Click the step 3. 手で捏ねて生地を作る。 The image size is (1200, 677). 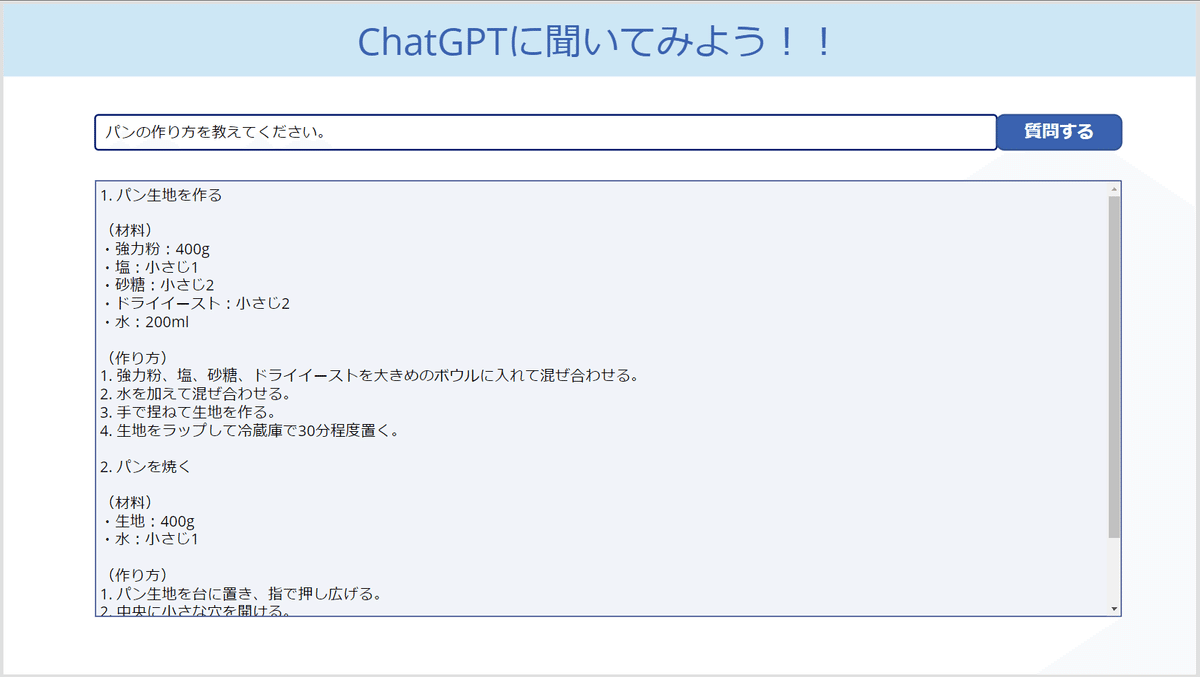(x=188, y=412)
